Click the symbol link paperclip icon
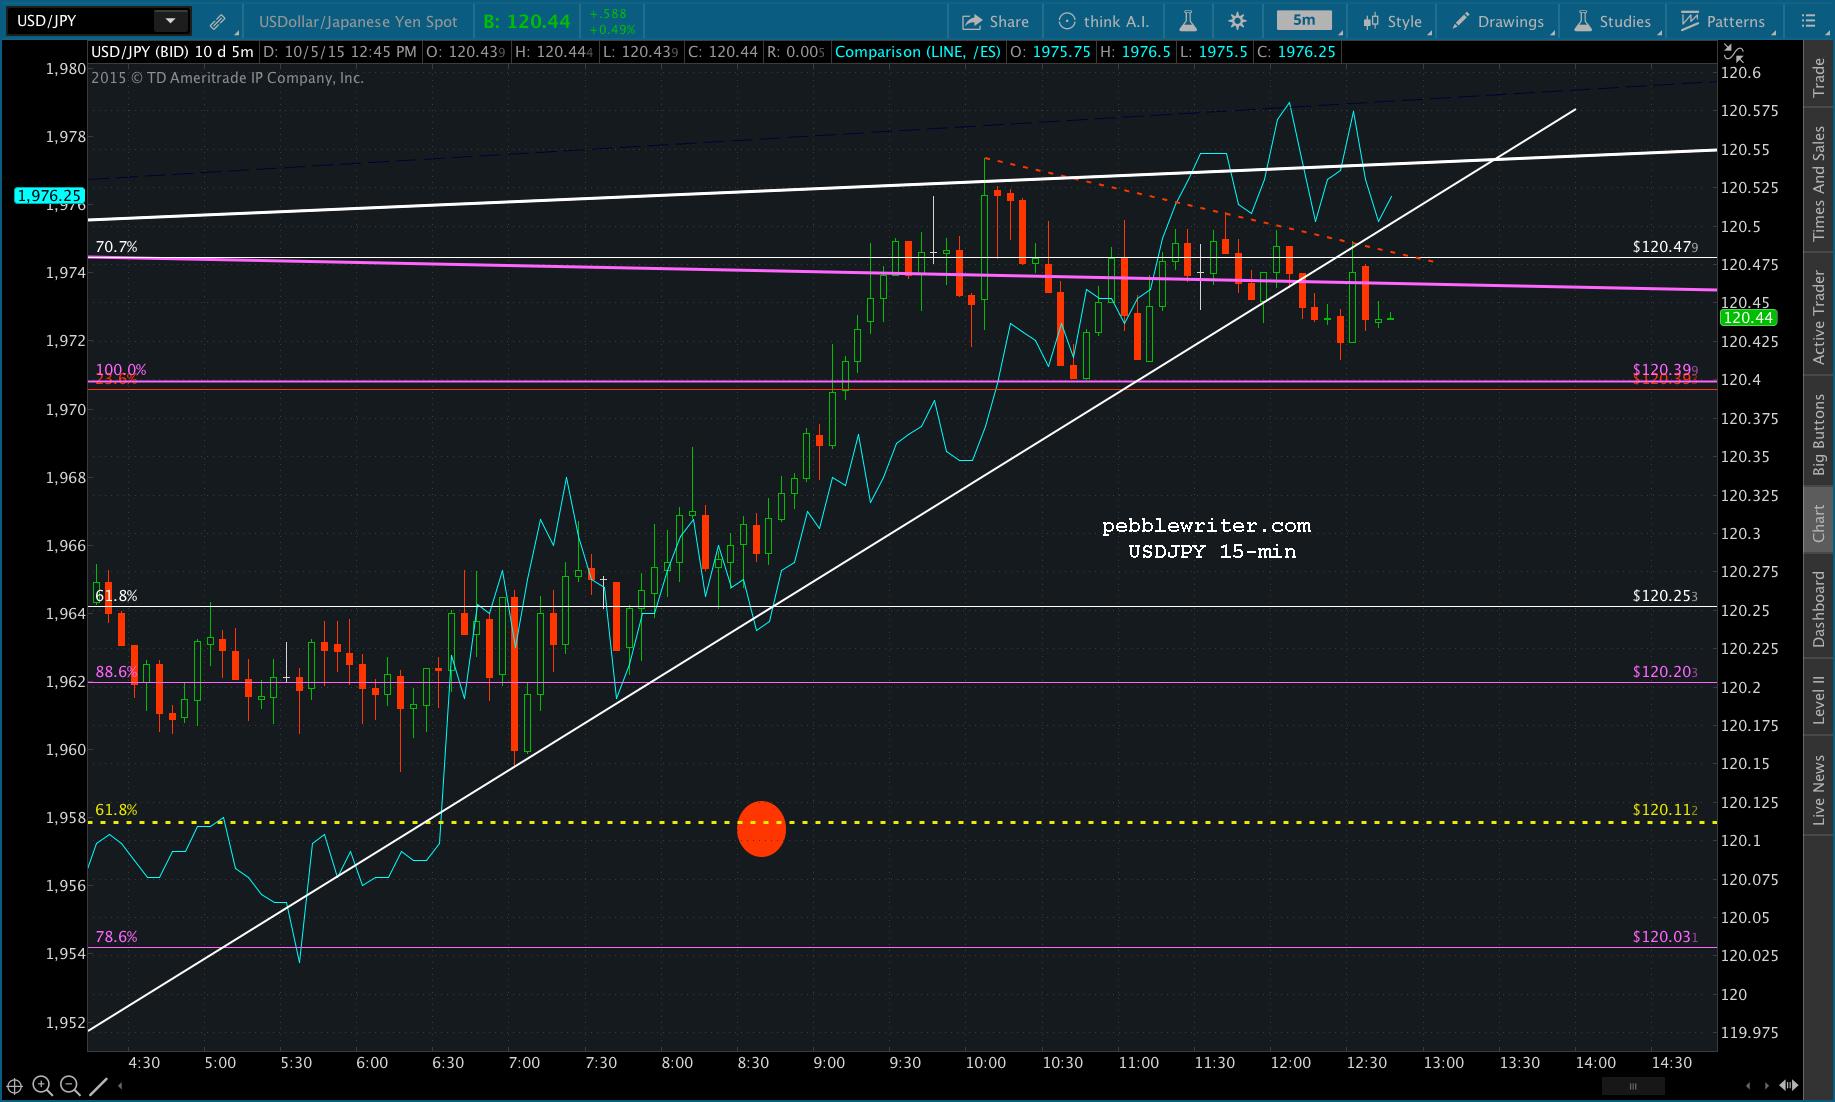The height and width of the screenshot is (1102, 1835). click(x=217, y=21)
